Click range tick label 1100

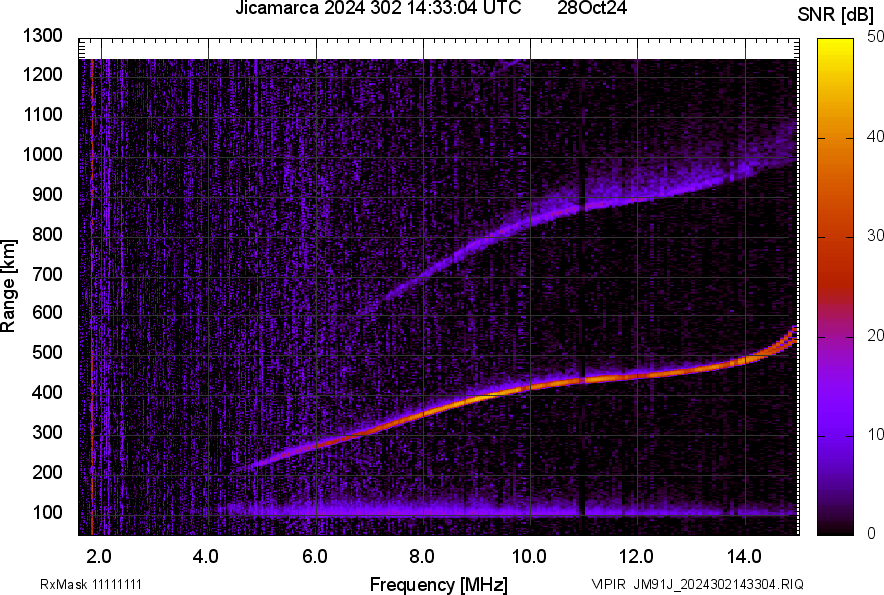43,115
